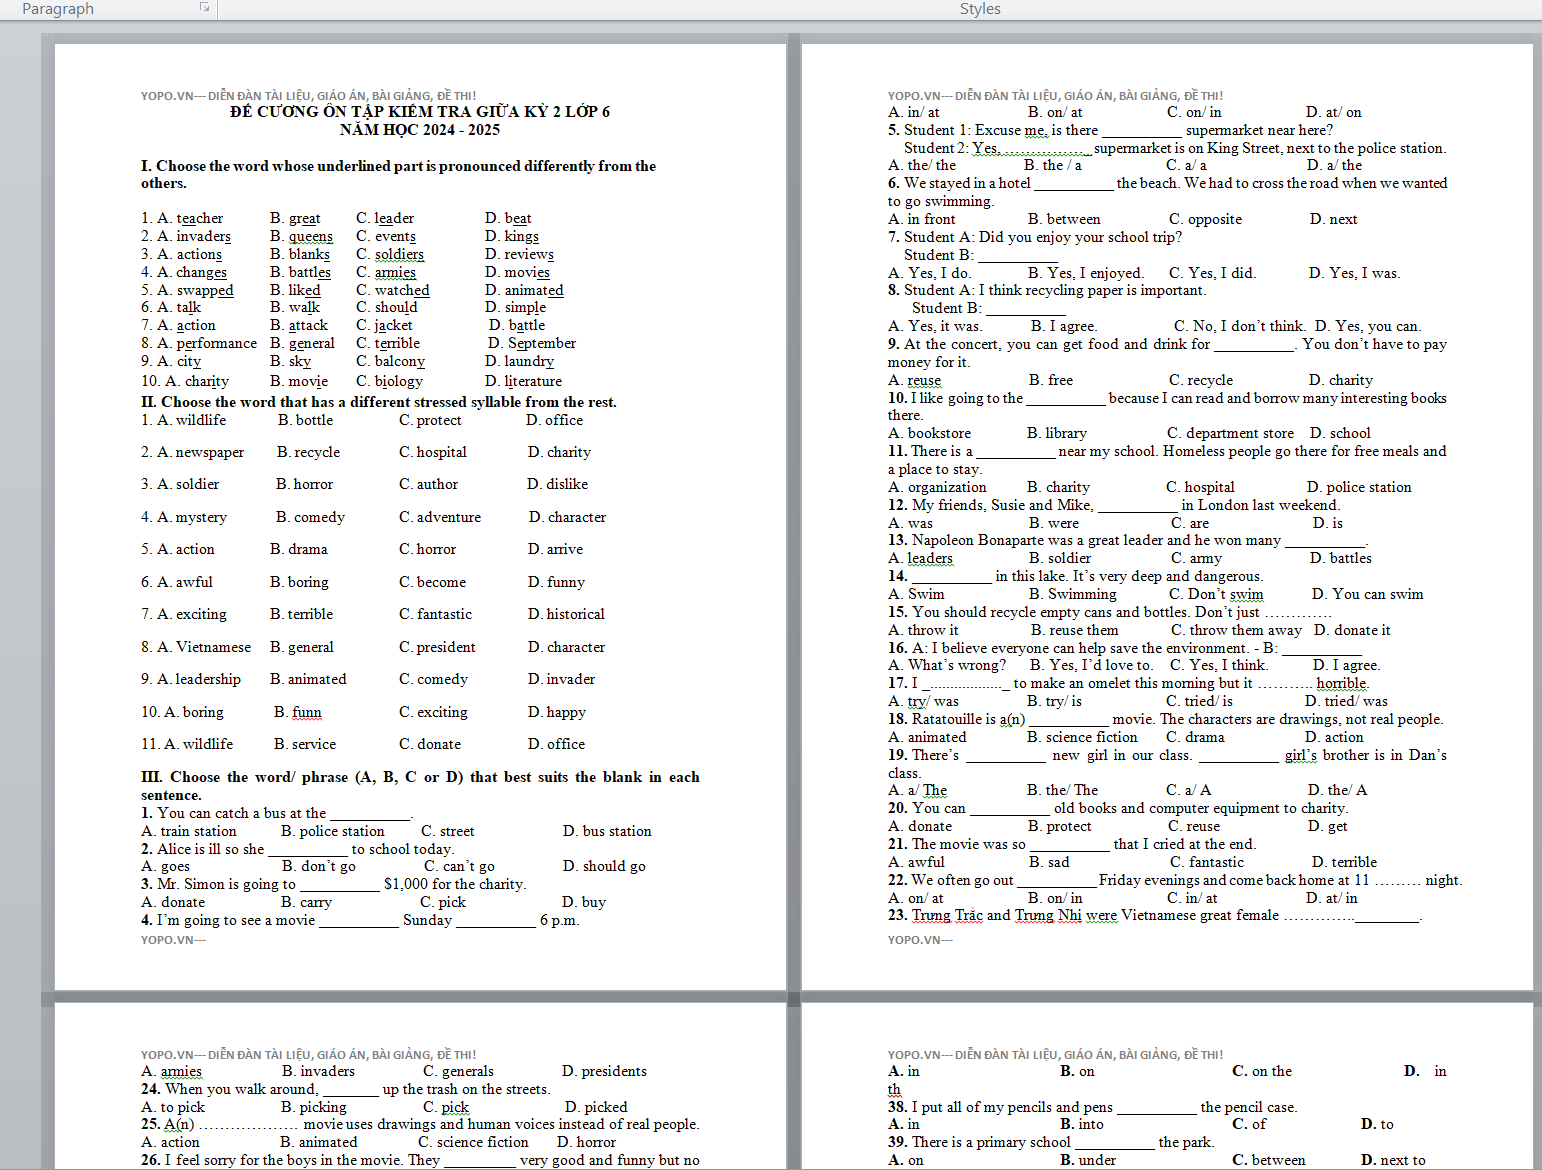Click the underlined word queens
The height and width of the screenshot is (1170, 1542).
[310, 236]
